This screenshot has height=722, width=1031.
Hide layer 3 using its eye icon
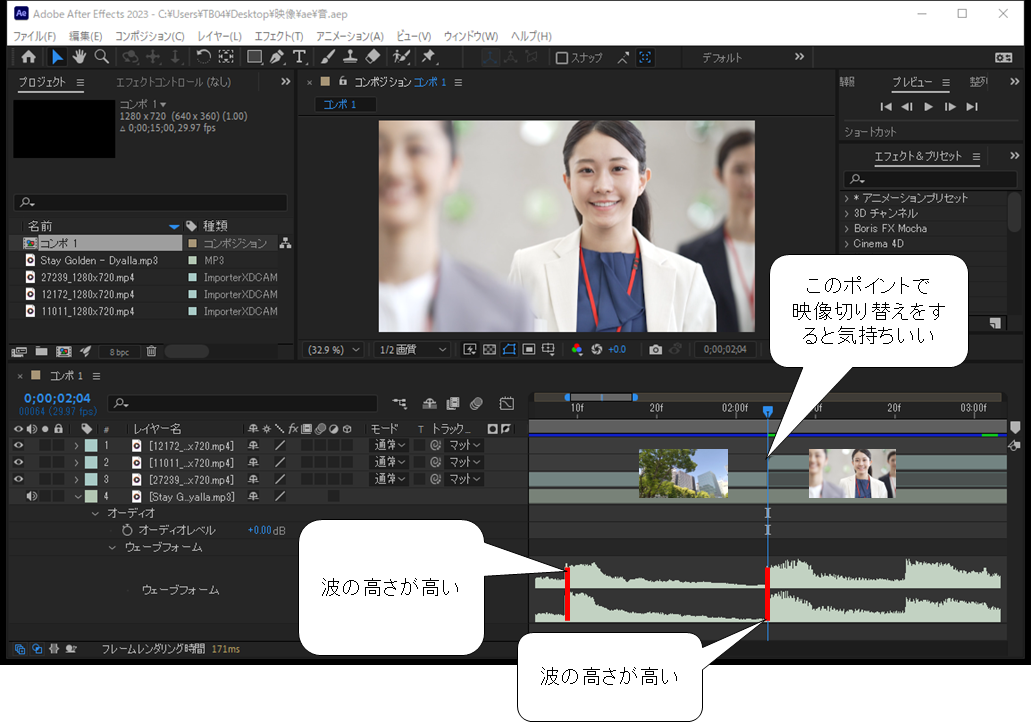click(x=18, y=479)
